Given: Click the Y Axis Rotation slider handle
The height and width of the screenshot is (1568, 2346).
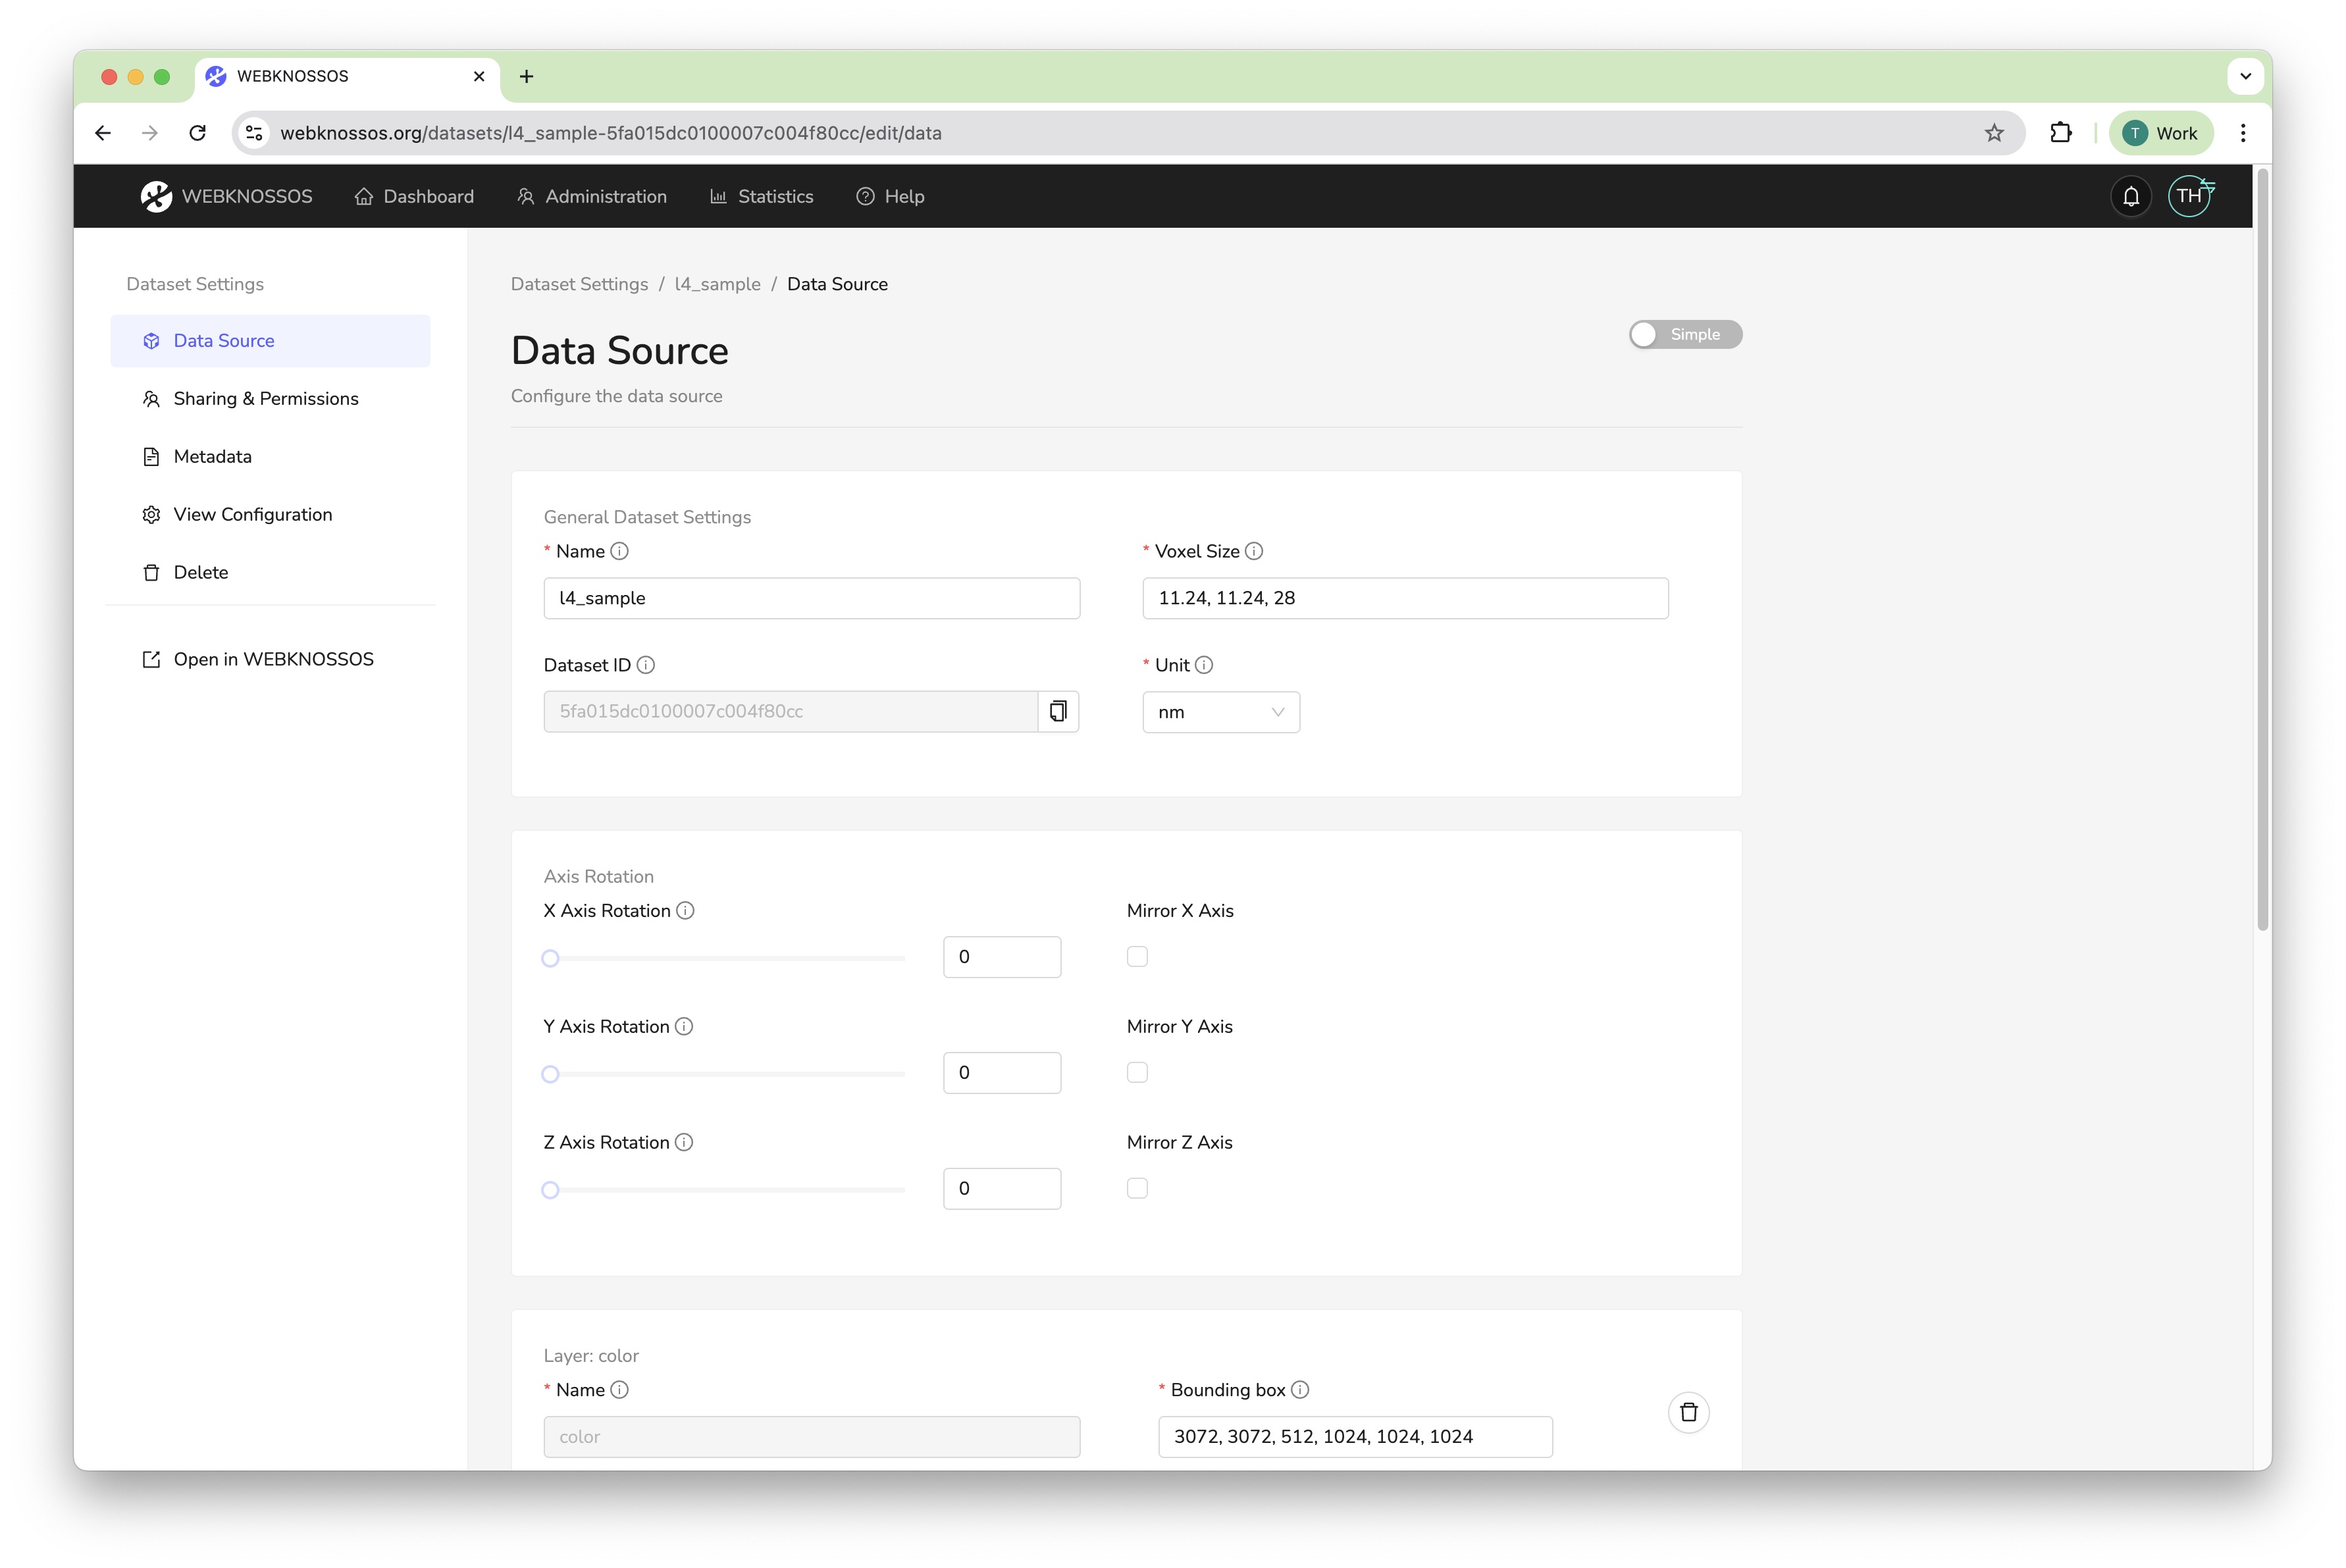Looking at the screenshot, I should tap(550, 1074).
